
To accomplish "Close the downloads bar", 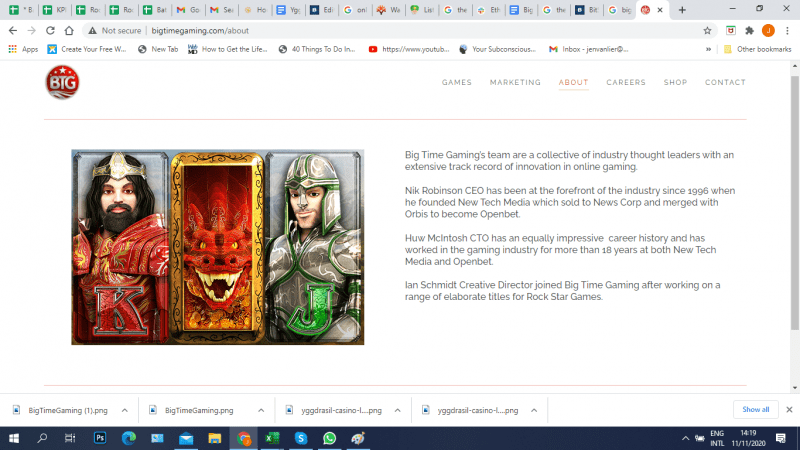I will point(789,410).
